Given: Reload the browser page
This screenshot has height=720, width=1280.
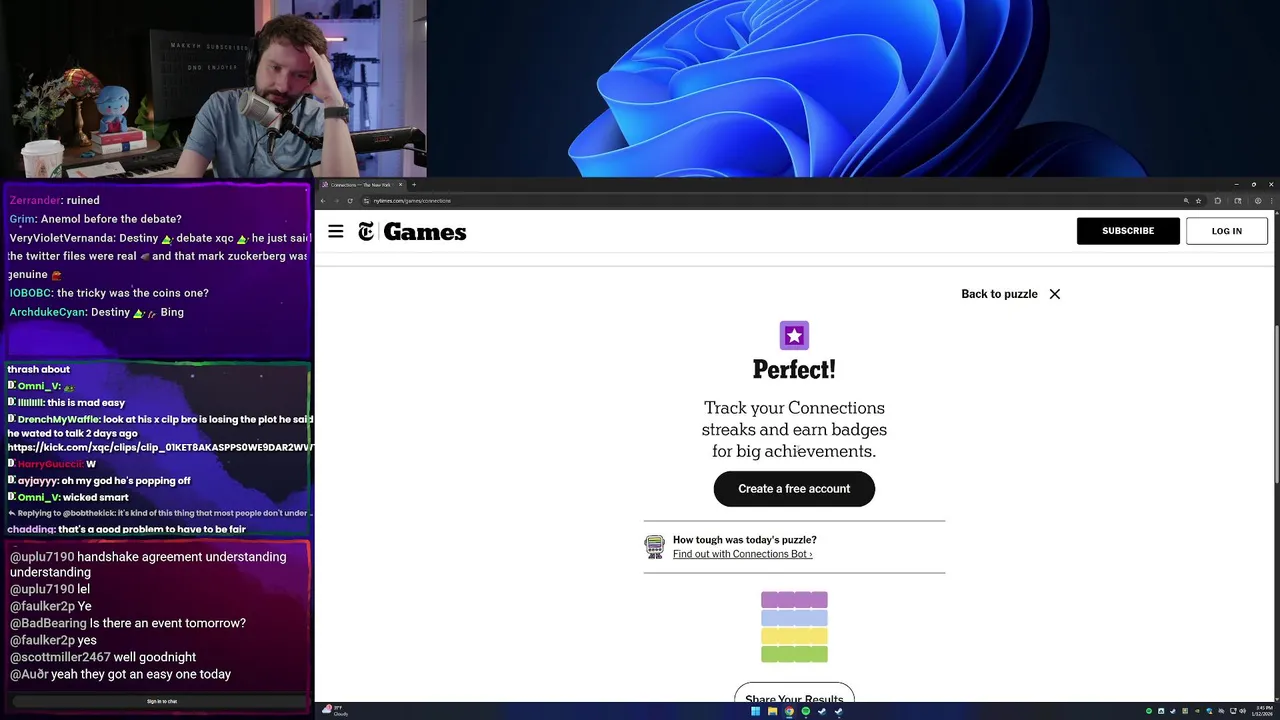Looking at the screenshot, I should [350, 201].
